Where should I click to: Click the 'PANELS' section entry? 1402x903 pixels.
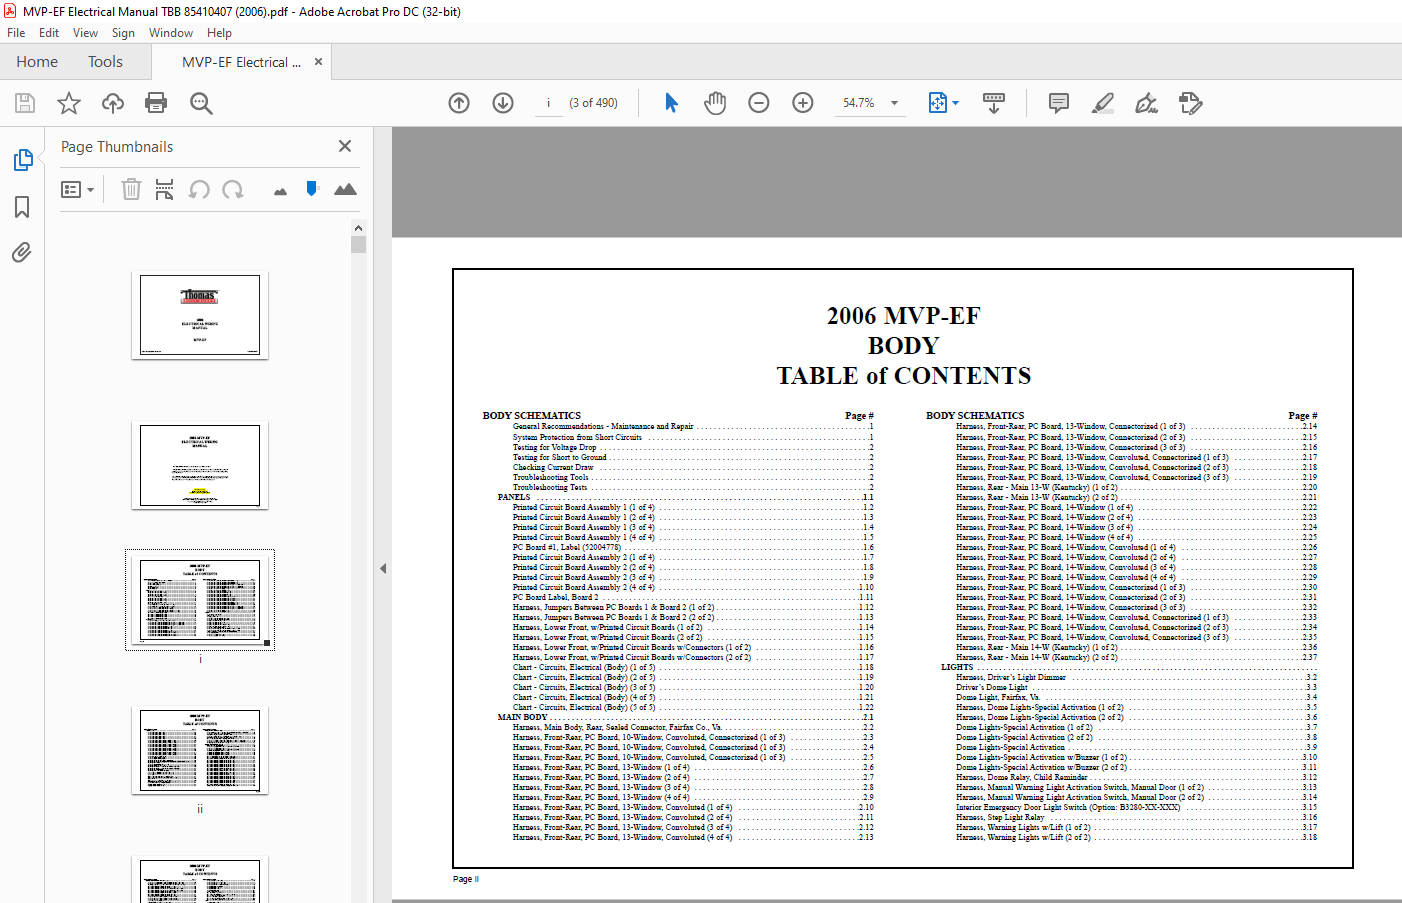[x=514, y=497]
